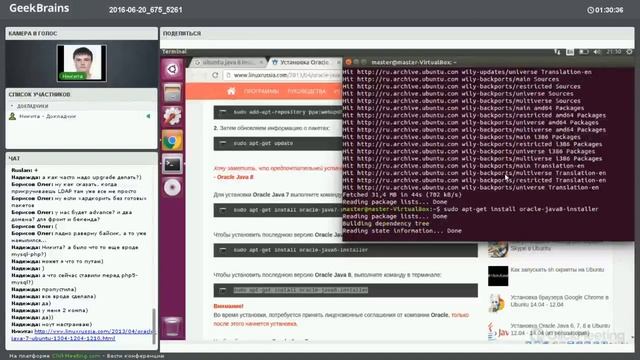This screenshot has height=360, width=640.
Task: Click the green participant avatar icon
Action: point(12,116)
